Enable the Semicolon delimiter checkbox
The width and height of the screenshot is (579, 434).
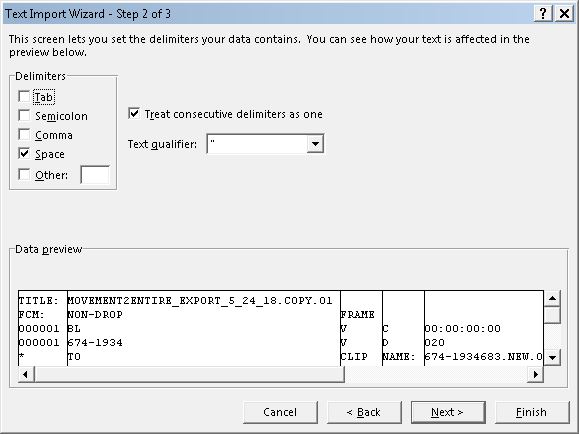click(24, 116)
